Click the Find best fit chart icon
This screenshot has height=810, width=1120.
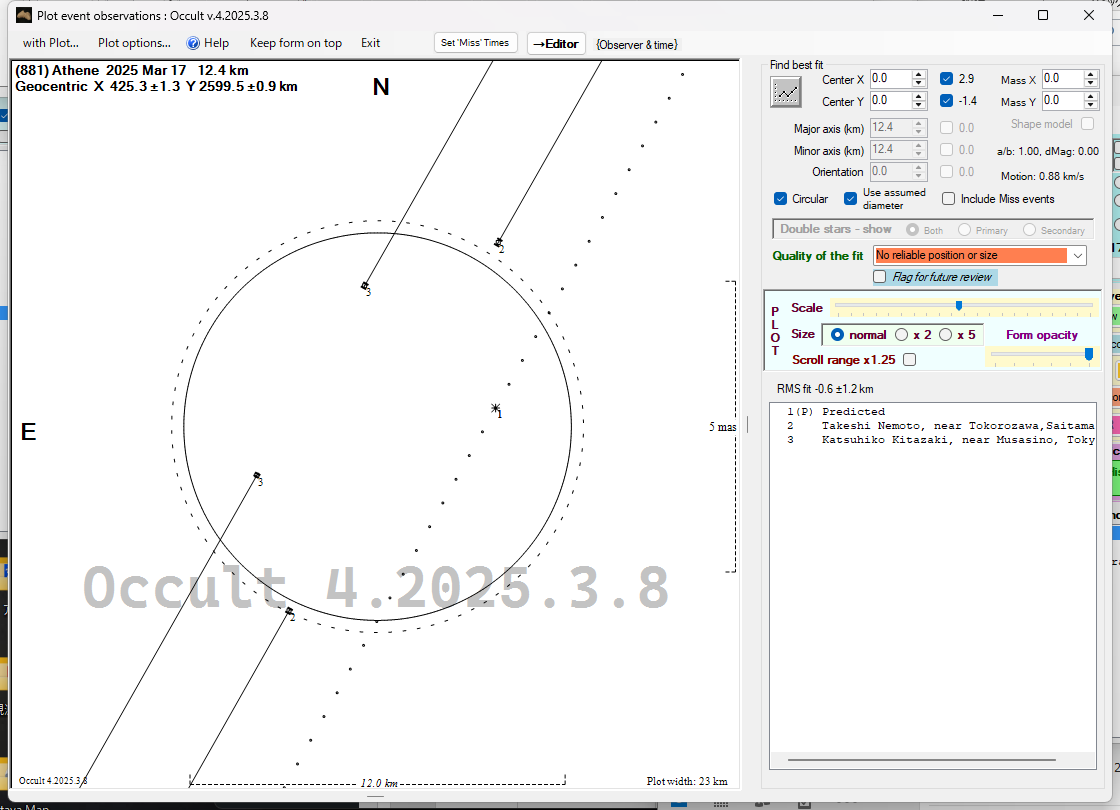(x=787, y=92)
